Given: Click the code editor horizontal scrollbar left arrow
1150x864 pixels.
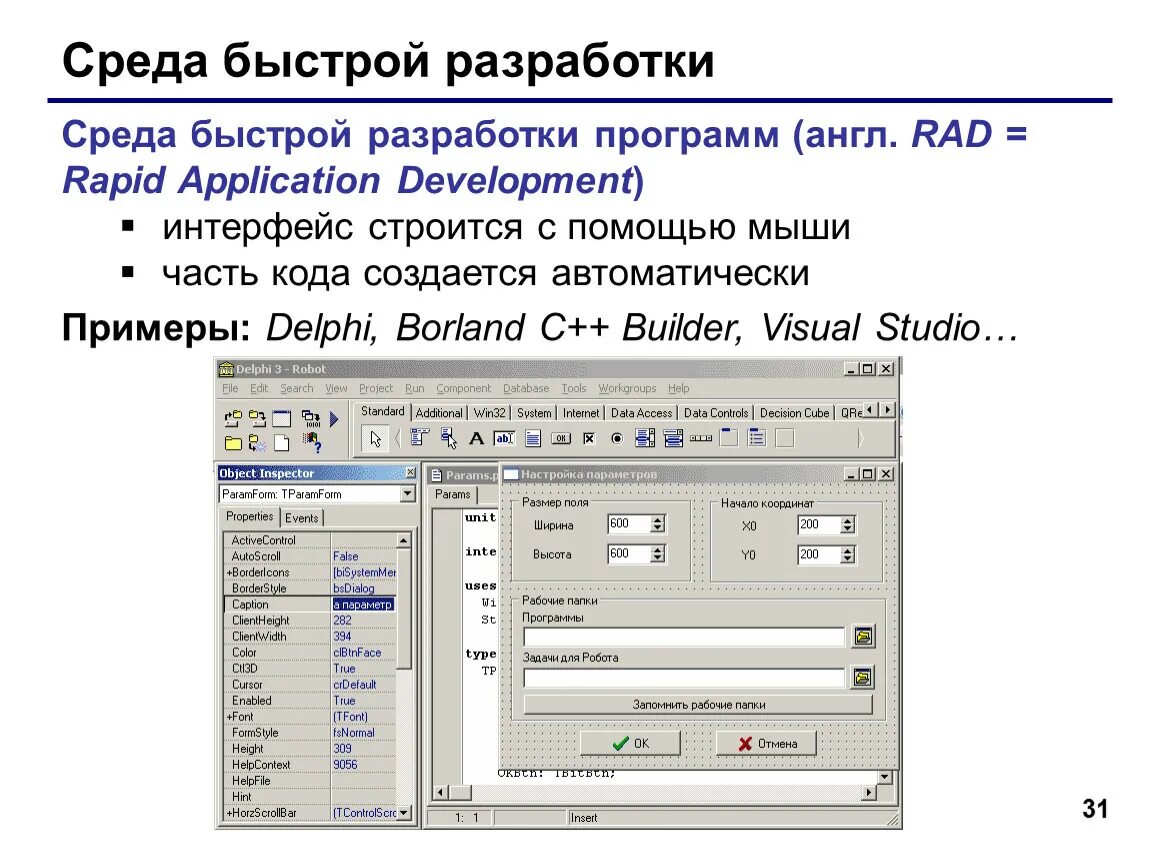Looking at the screenshot, I should [439, 792].
